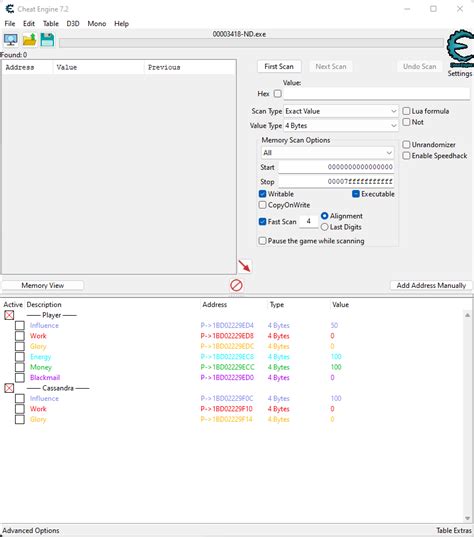
Task: Select the P->1BD02229ECC address cell
Action: tap(227, 367)
